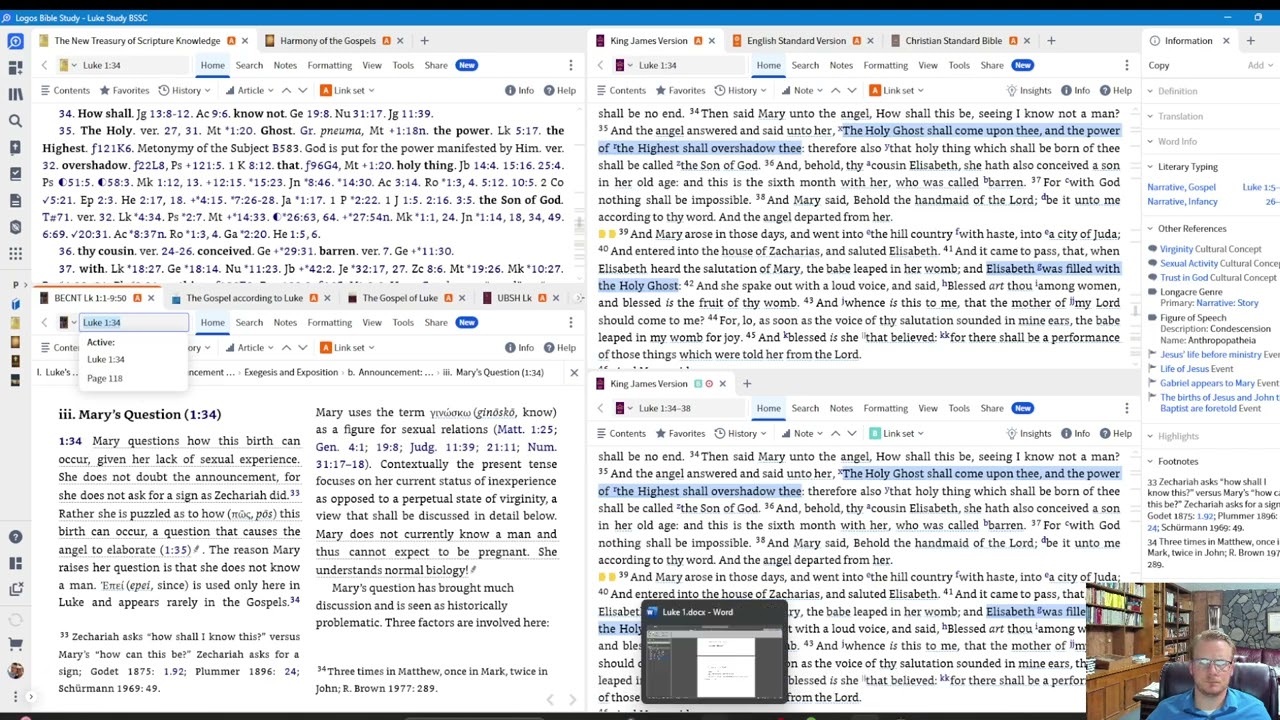The width and height of the screenshot is (1280, 720).
Task: Click Help icon in bottom King James panel
Action: point(1115,433)
